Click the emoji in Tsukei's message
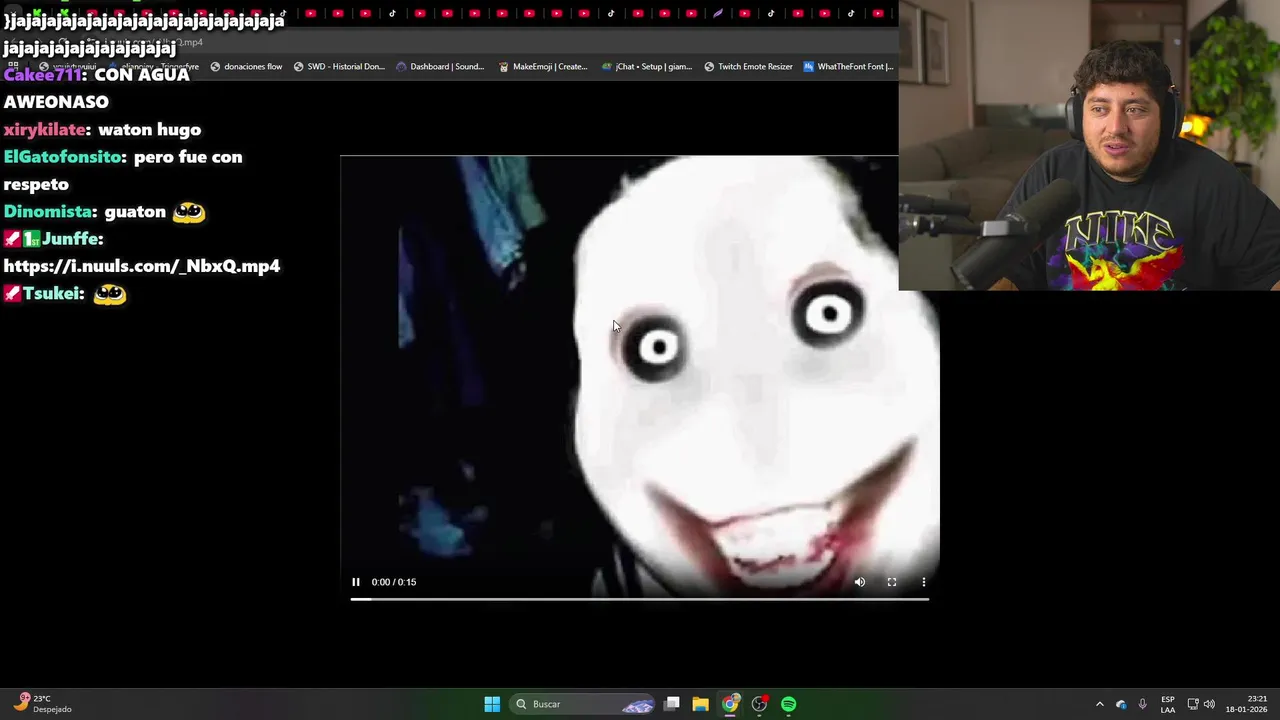Image resolution: width=1280 pixels, height=720 pixels. click(110, 294)
